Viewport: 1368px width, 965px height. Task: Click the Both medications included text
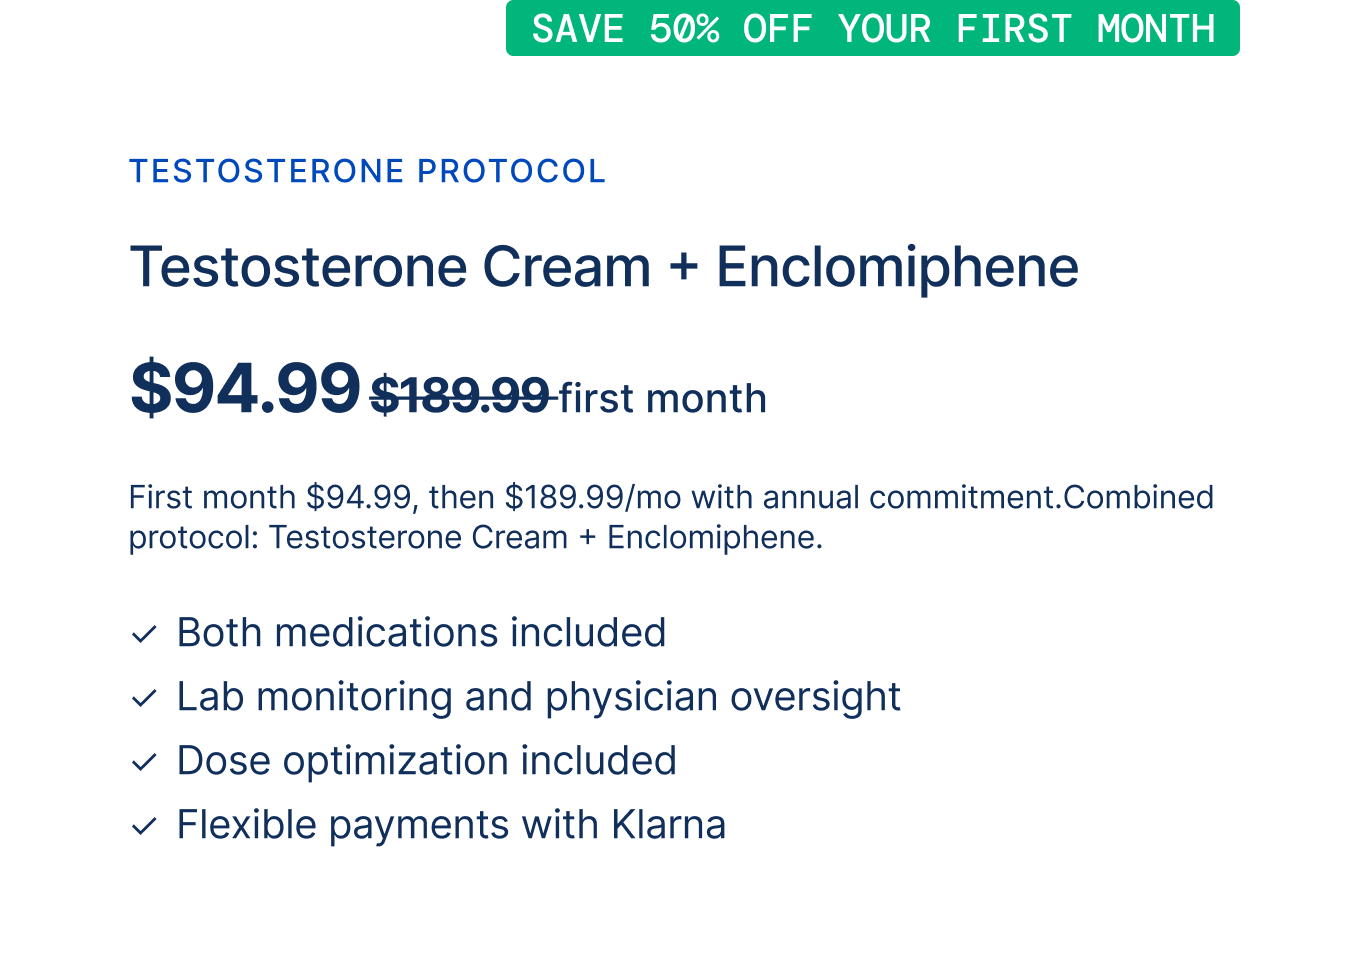click(x=421, y=633)
